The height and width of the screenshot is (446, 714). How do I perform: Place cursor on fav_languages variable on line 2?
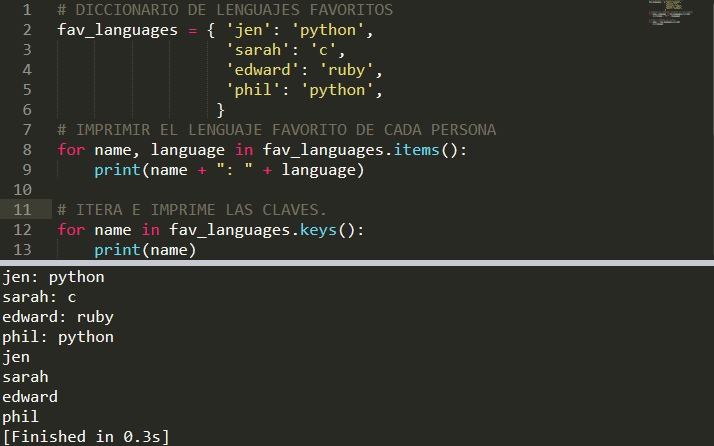(x=117, y=30)
